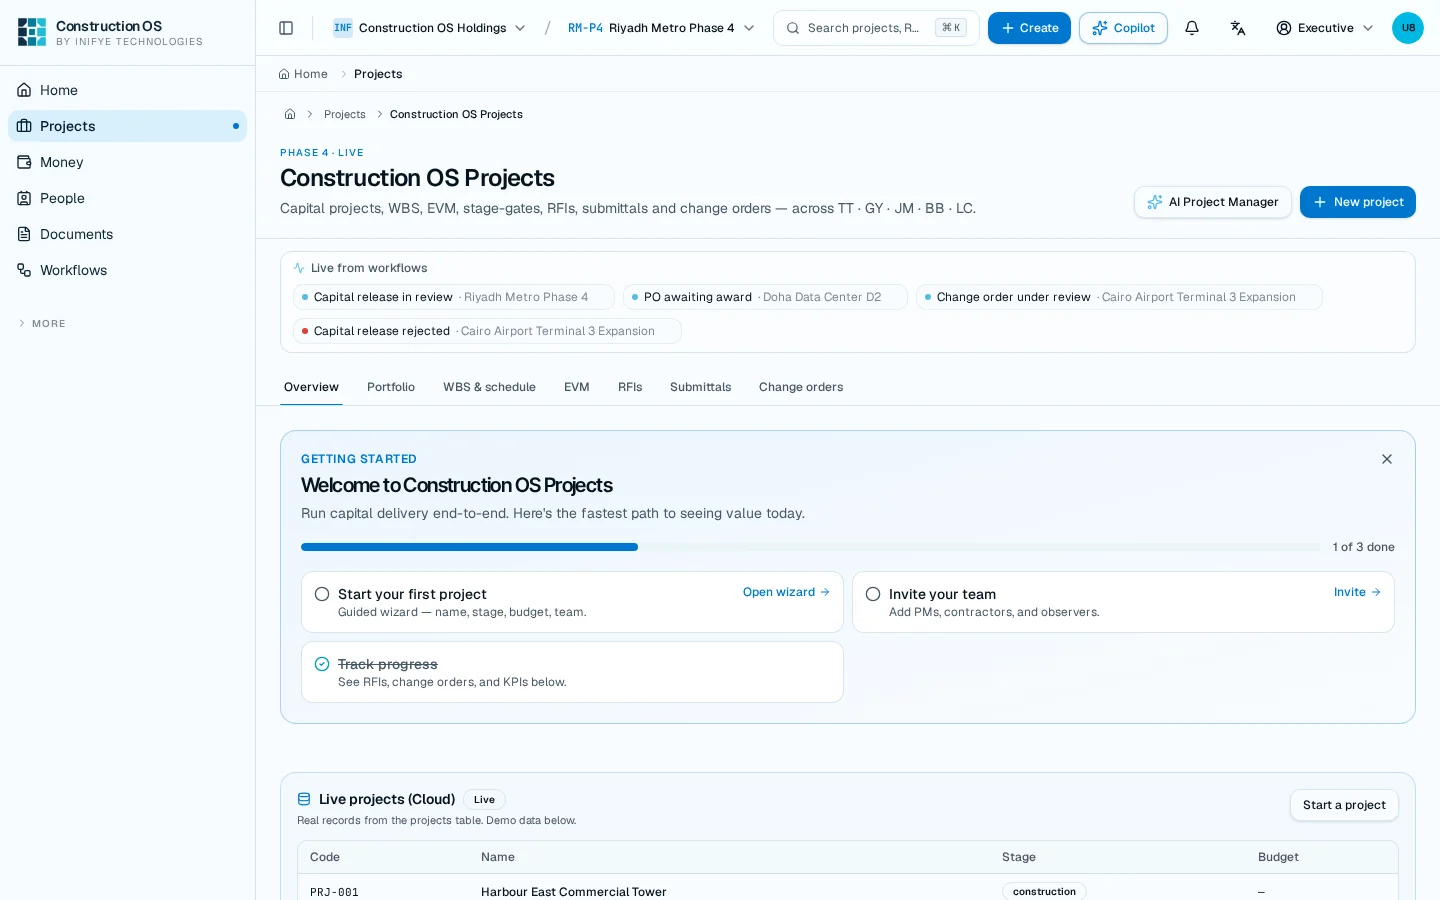The height and width of the screenshot is (900, 1440).
Task: Switch to the WBS & schedule tab
Action: pyautogui.click(x=489, y=387)
